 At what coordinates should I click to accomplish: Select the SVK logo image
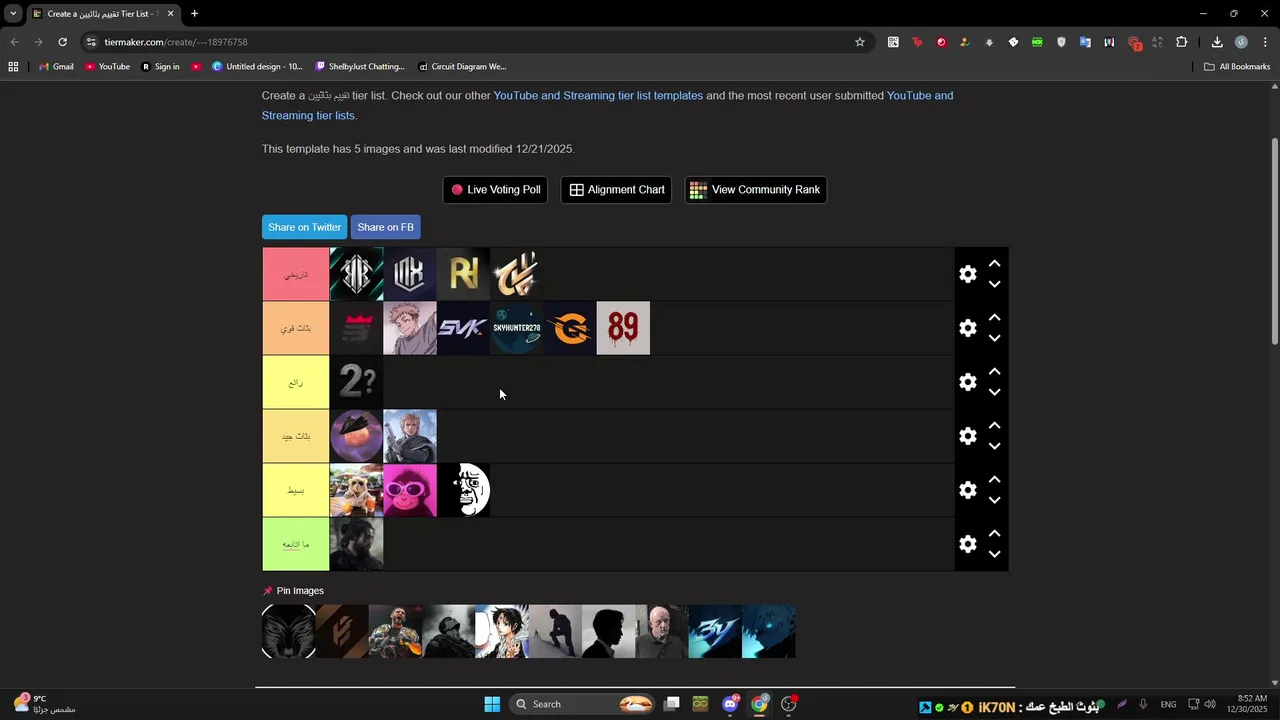point(463,328)
